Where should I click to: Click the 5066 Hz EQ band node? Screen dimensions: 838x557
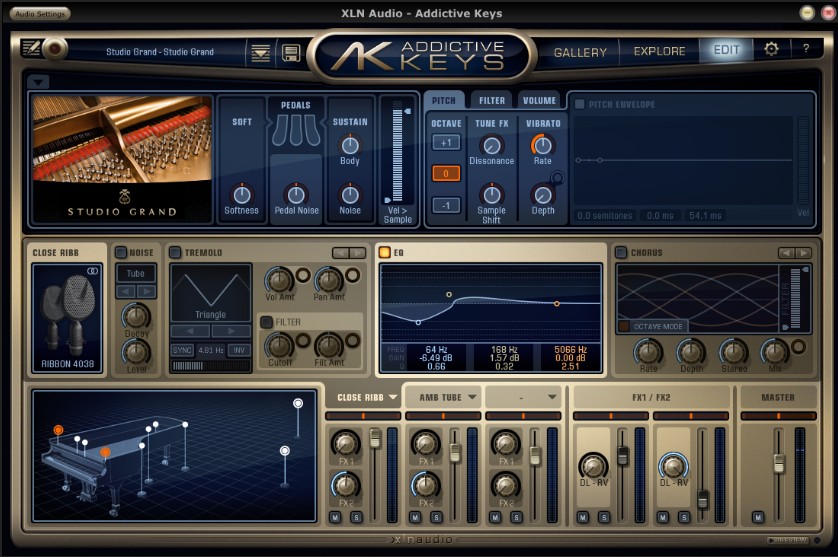pyautogui.click(x=556, y=304)
